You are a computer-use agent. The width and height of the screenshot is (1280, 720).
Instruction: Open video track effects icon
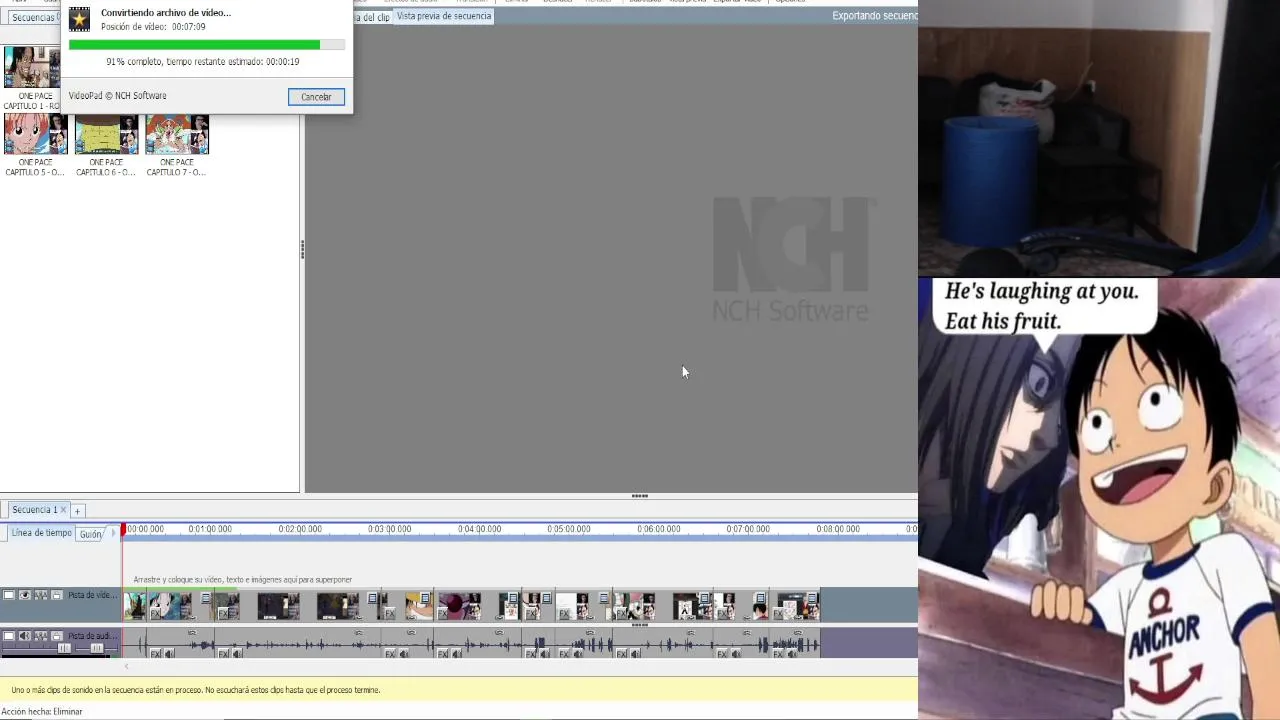41,595
